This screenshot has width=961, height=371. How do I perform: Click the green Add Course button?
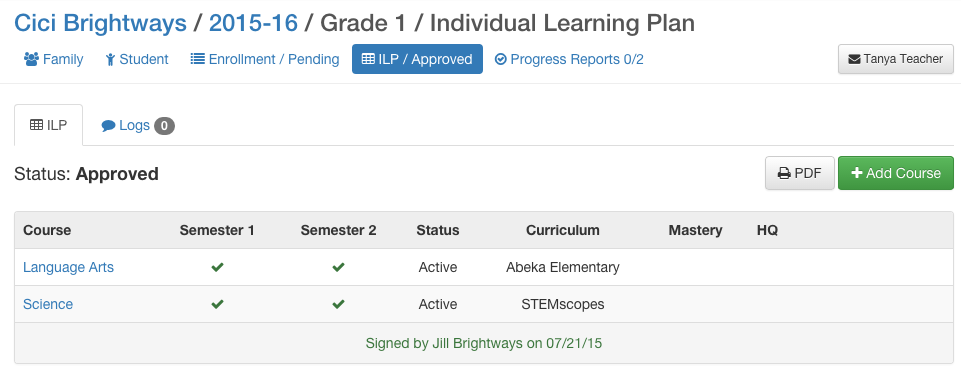(x=895, y=173)
